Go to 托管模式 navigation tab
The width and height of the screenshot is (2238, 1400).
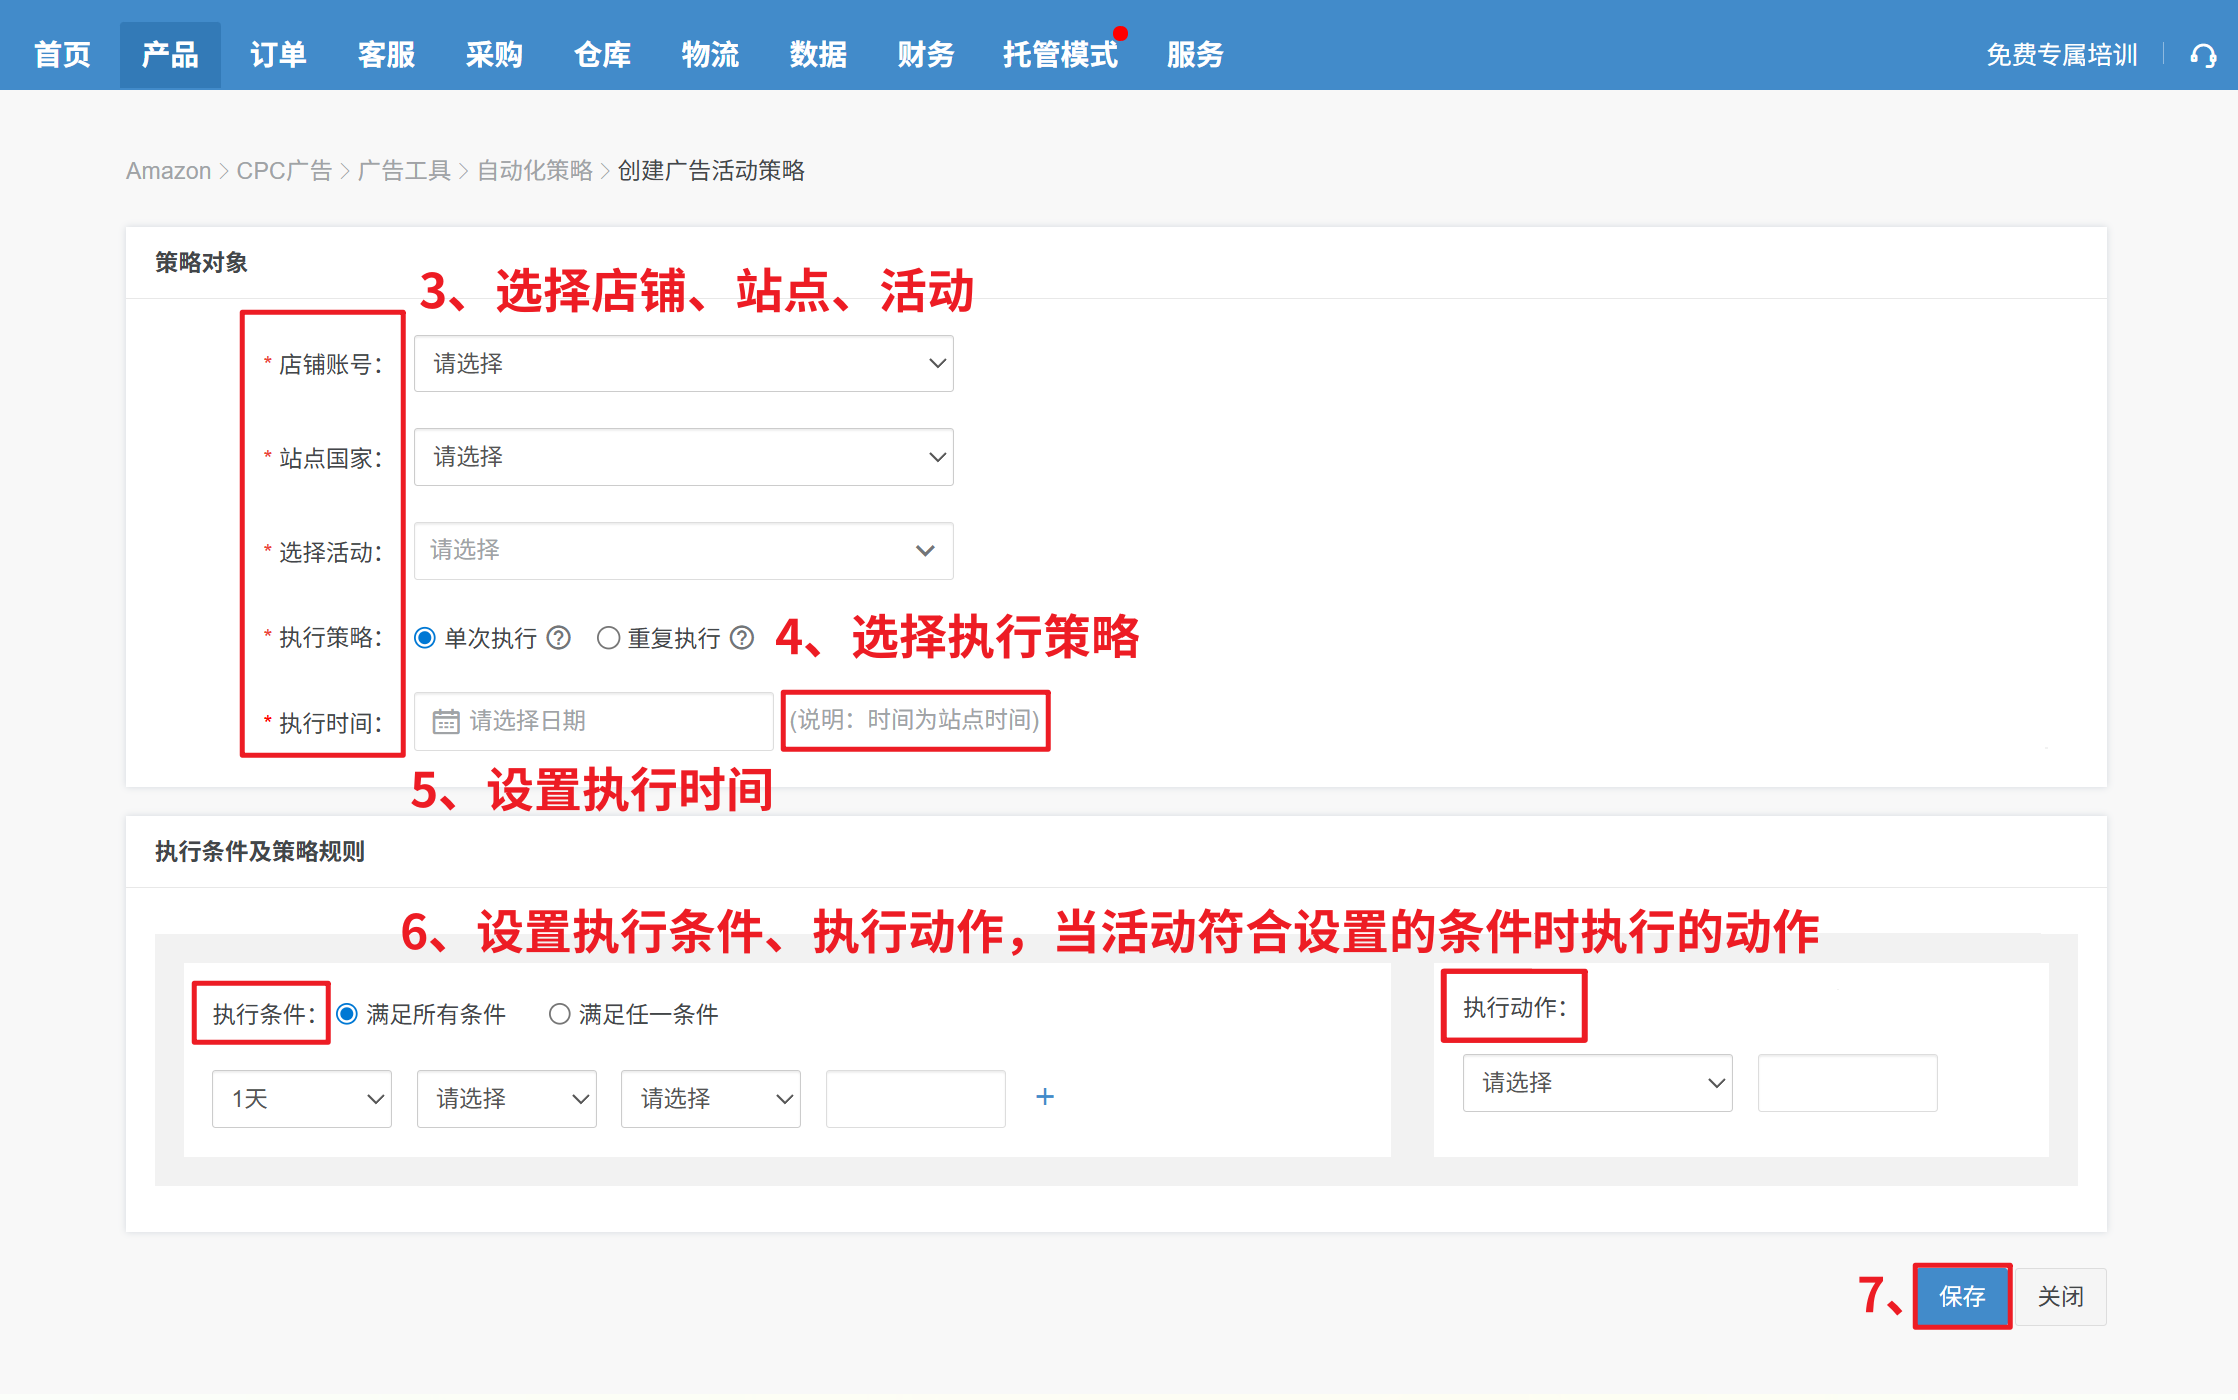tap(1060, 55)
